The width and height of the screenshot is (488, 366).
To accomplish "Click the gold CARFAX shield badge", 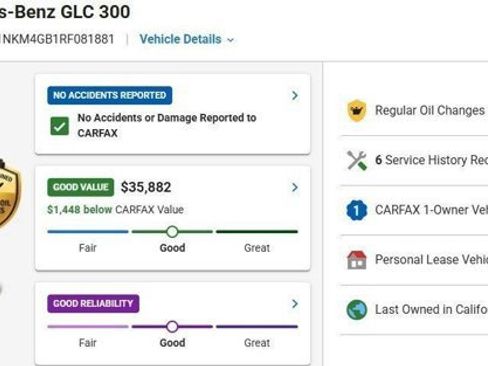I will tap(9, 193).
